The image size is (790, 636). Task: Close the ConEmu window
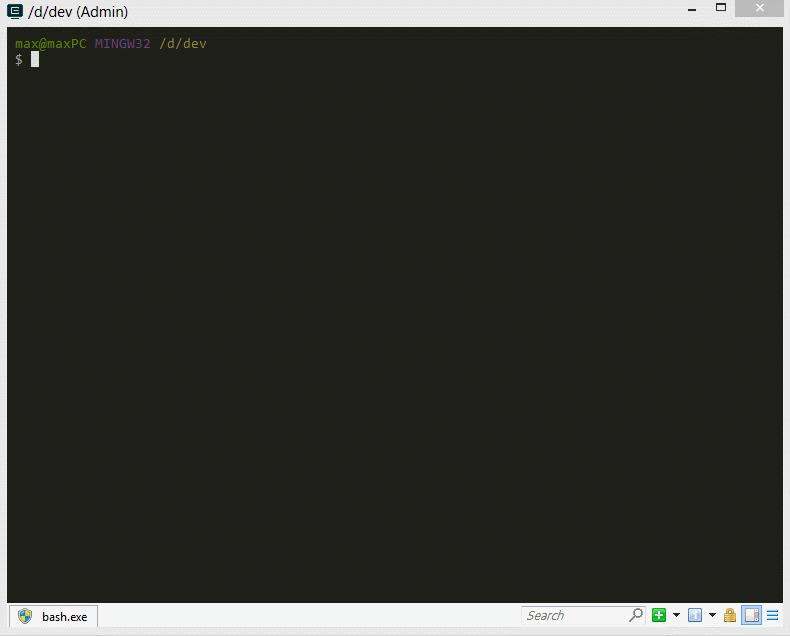click(759, 8)
